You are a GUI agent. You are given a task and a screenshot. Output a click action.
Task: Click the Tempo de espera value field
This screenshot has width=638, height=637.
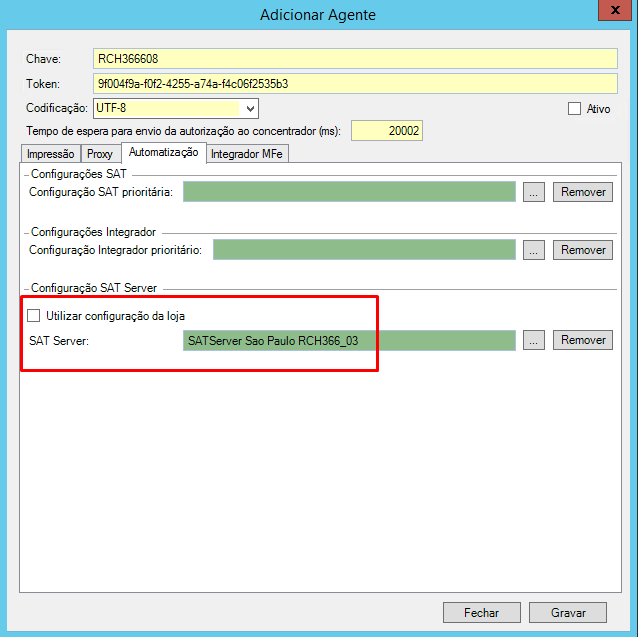(387, 131)
